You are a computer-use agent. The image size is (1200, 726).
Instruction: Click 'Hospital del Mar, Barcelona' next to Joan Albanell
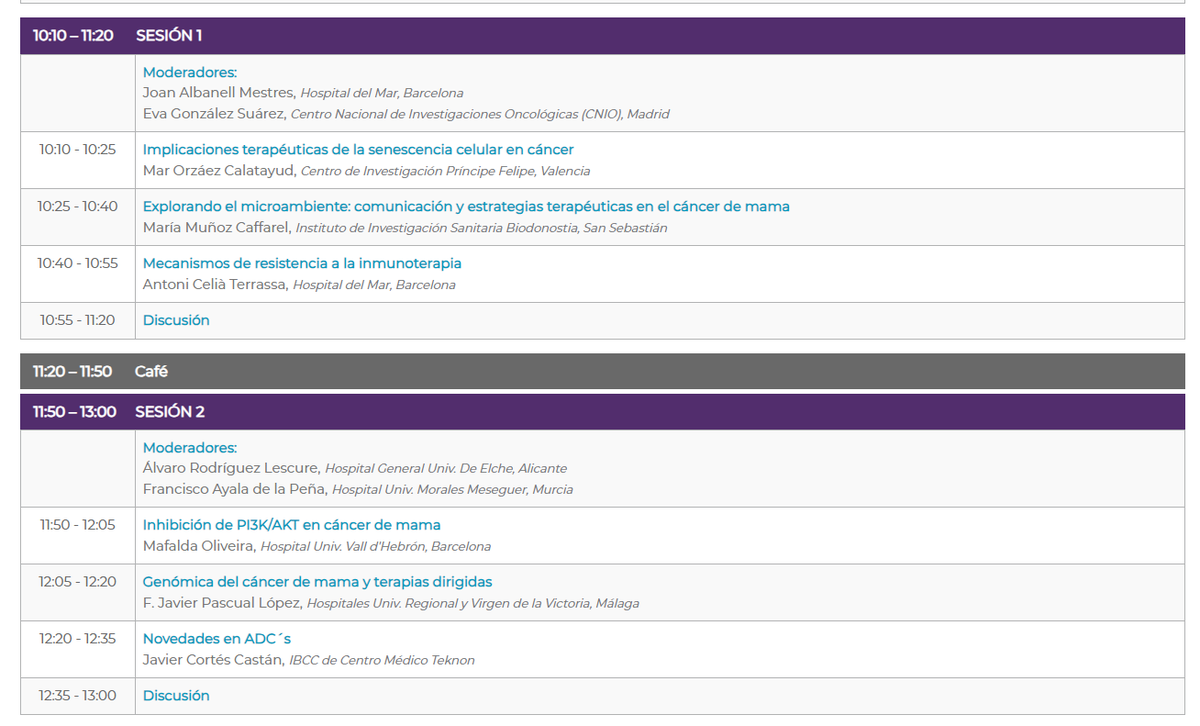(382, 93)
